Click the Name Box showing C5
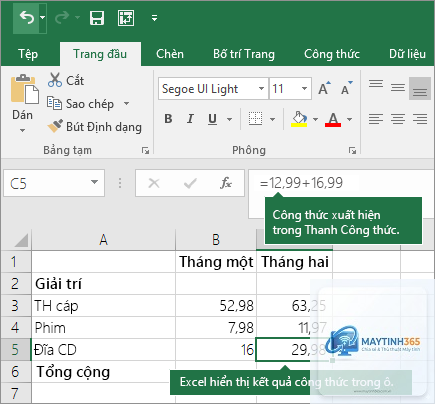This screenshot has width=435, height=404. (54, 183)
